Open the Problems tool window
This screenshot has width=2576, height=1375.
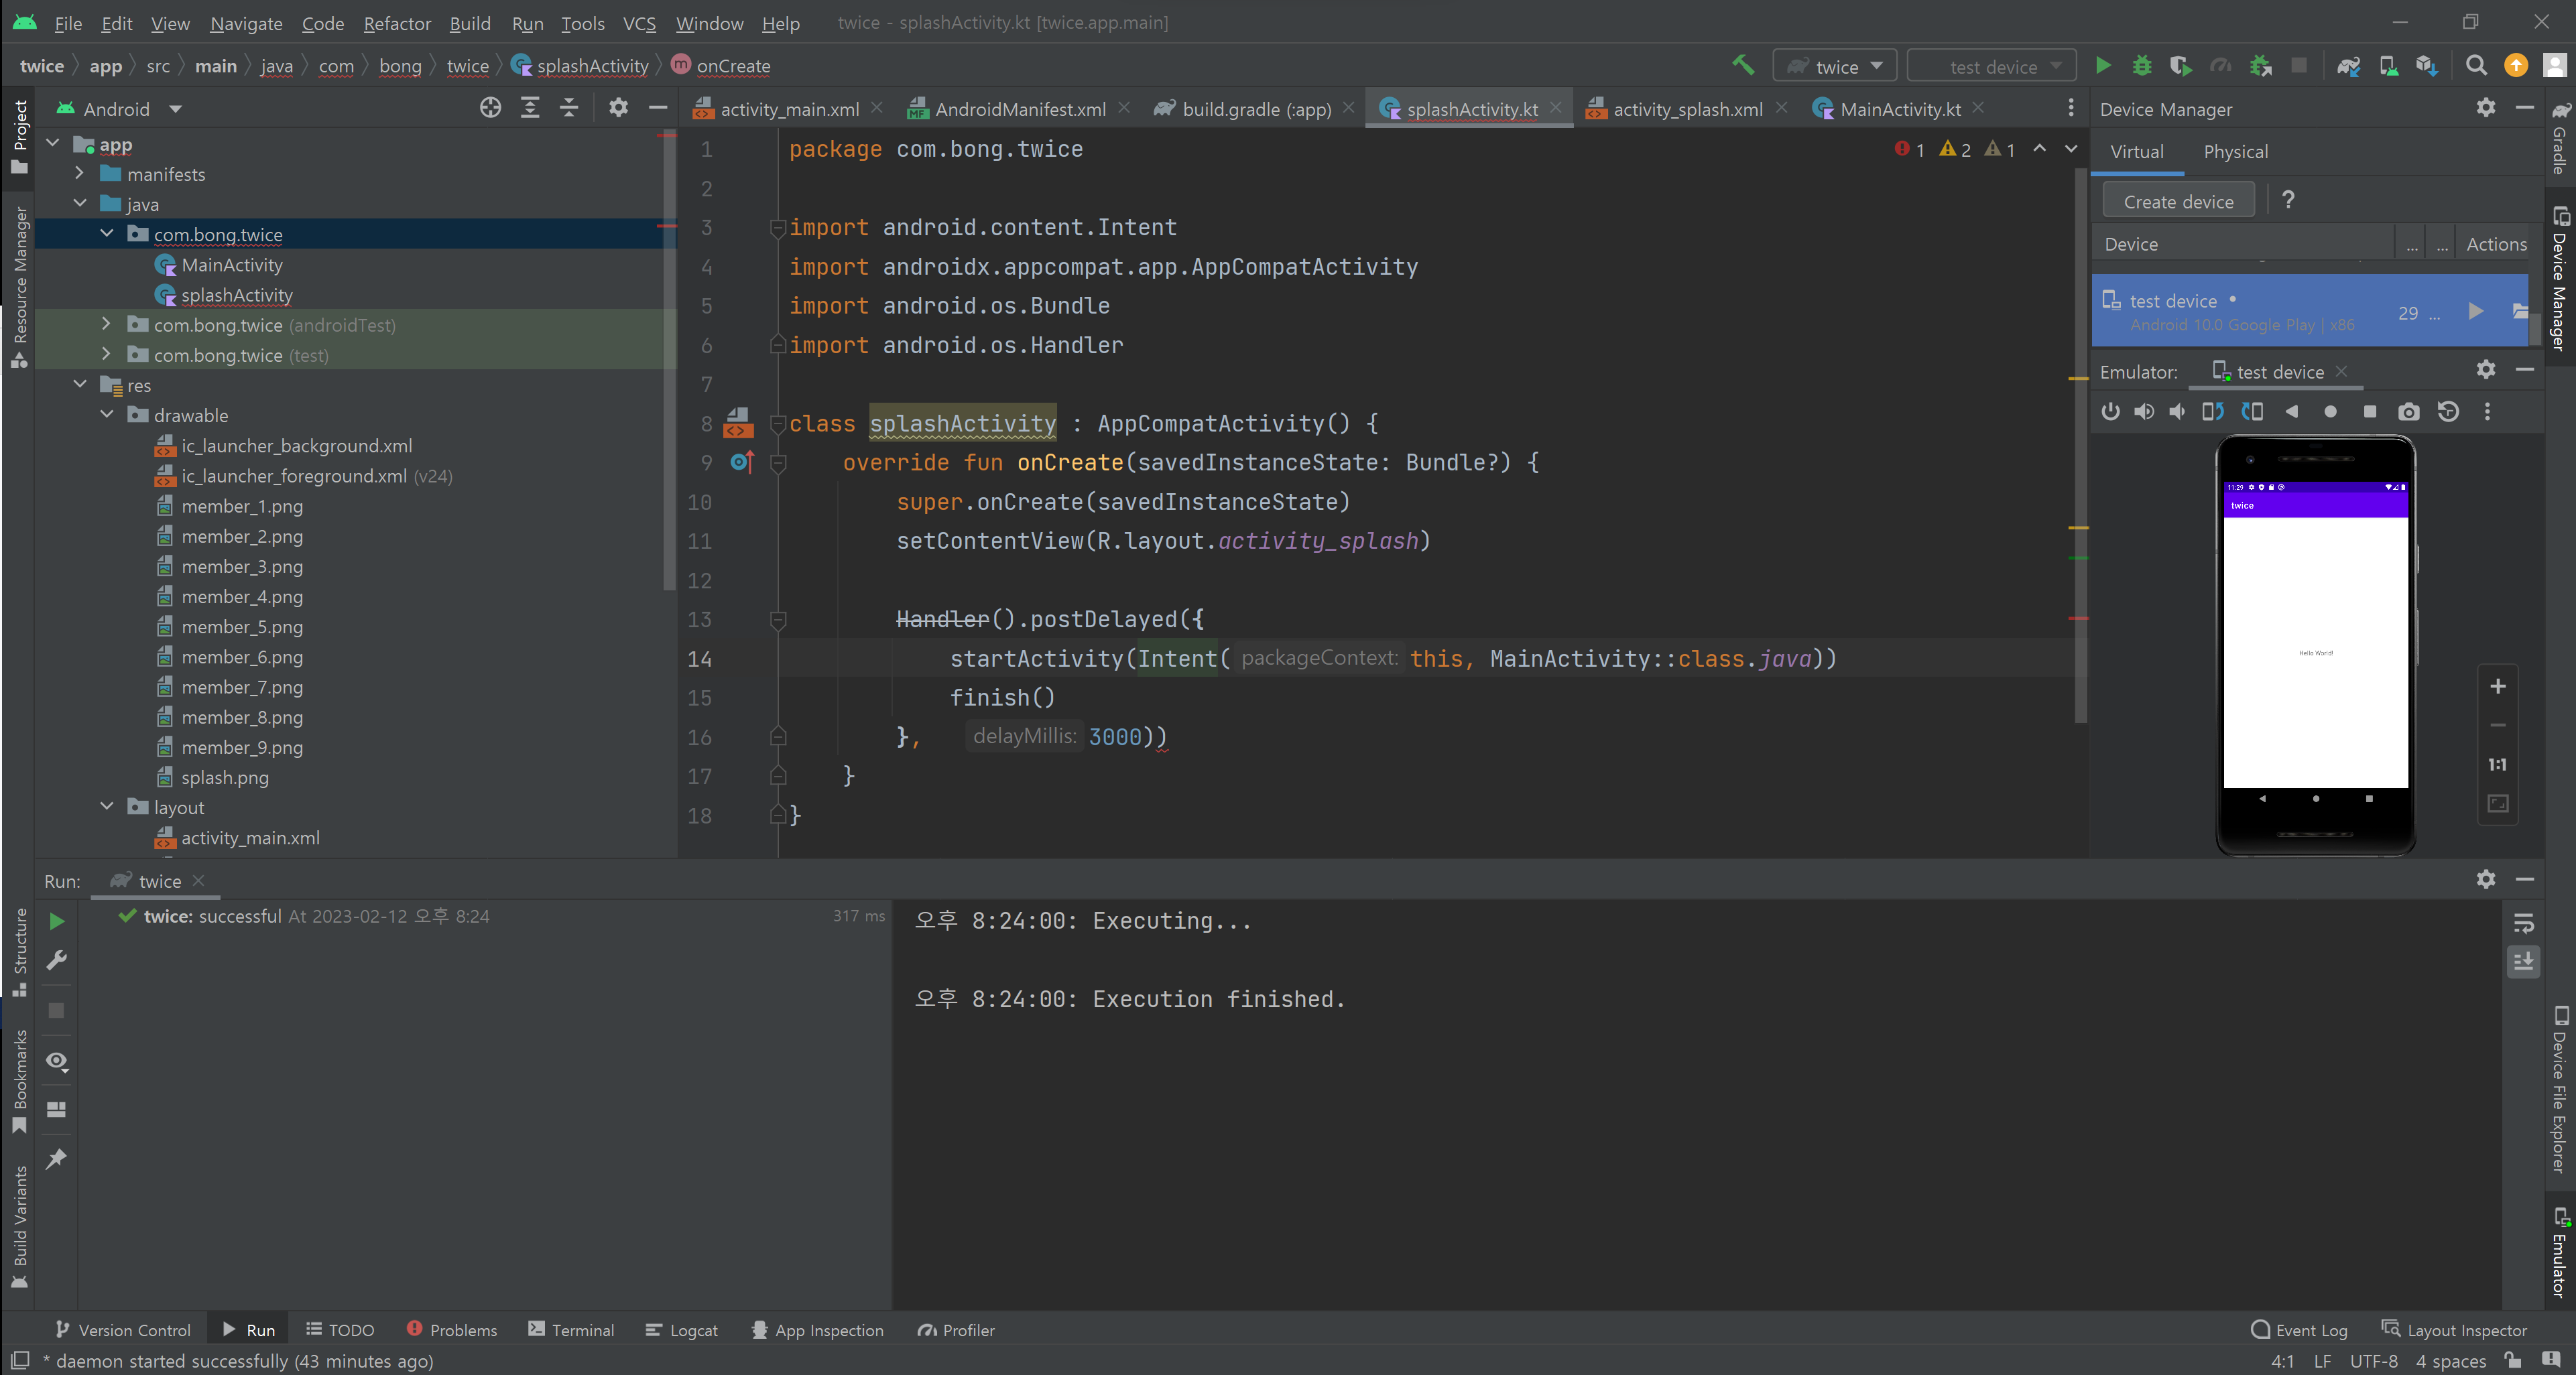452,1329
